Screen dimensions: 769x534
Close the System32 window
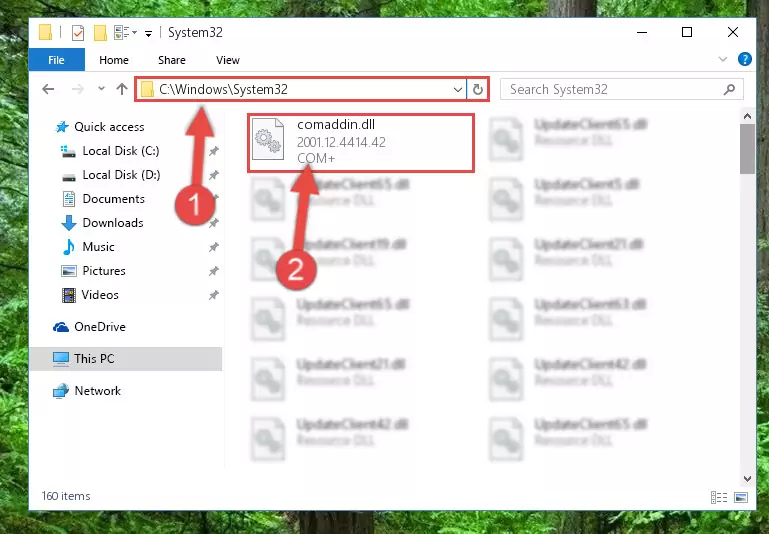[733, 32]
